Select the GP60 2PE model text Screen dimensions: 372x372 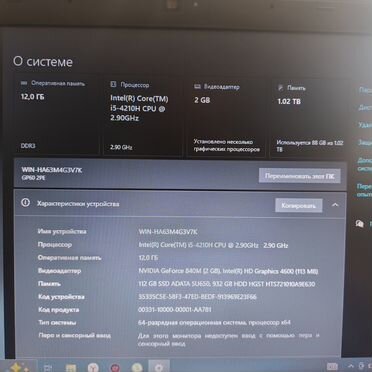33,178
